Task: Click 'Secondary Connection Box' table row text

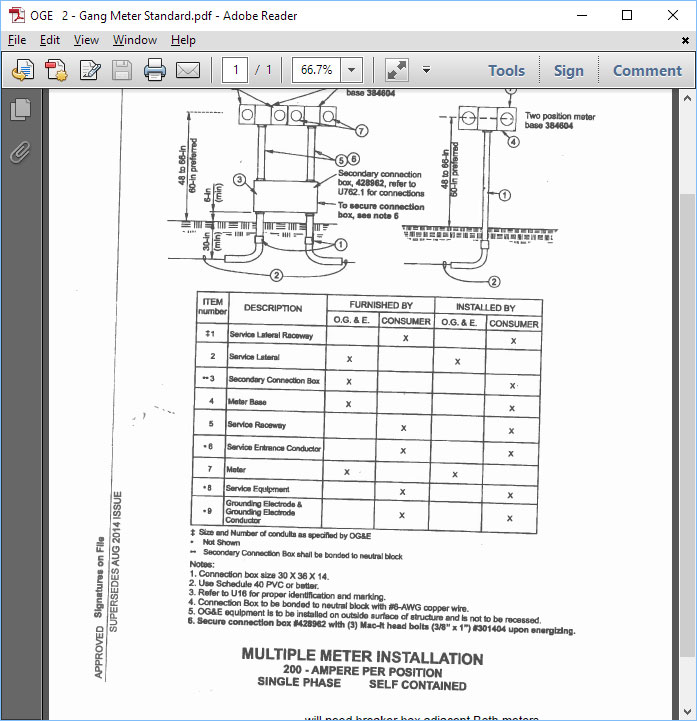Action: [x=274, y=380]
